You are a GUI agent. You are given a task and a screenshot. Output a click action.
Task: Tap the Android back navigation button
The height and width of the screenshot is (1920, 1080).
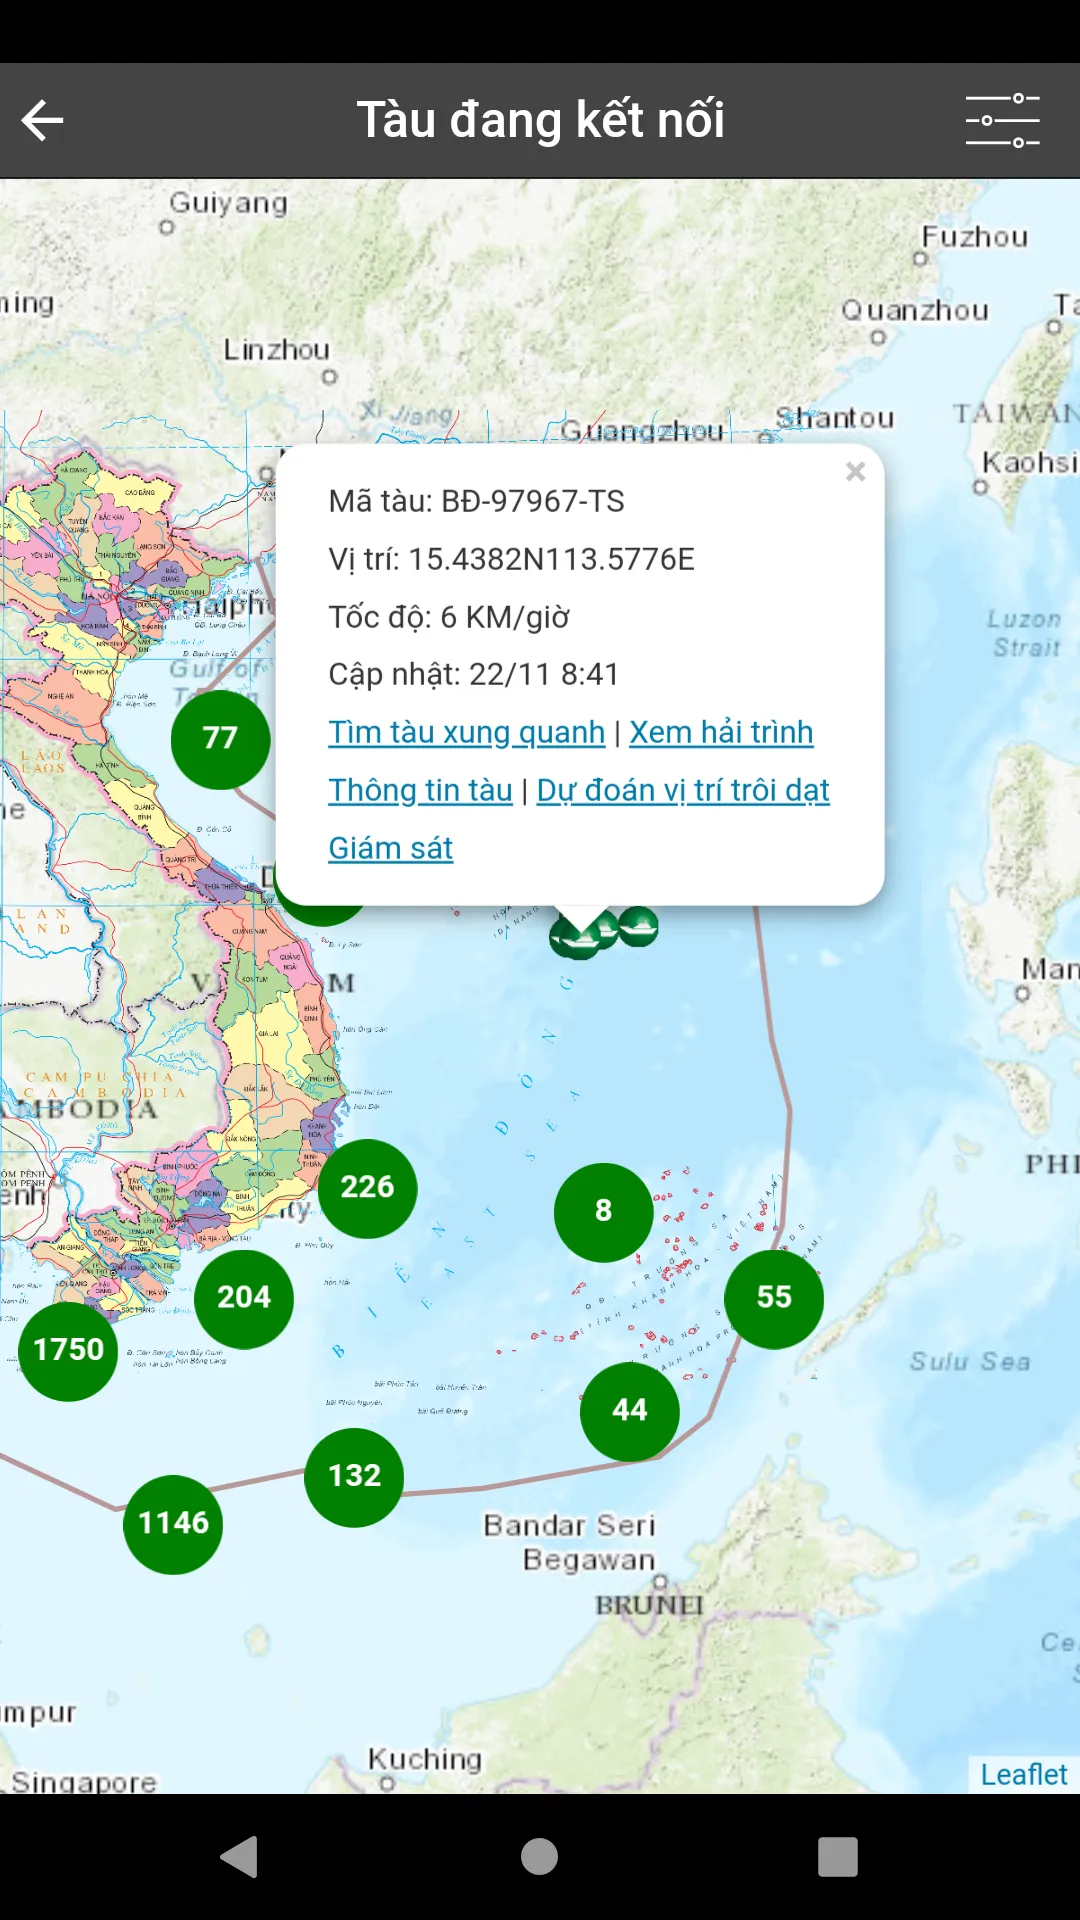pos(239,1857)
